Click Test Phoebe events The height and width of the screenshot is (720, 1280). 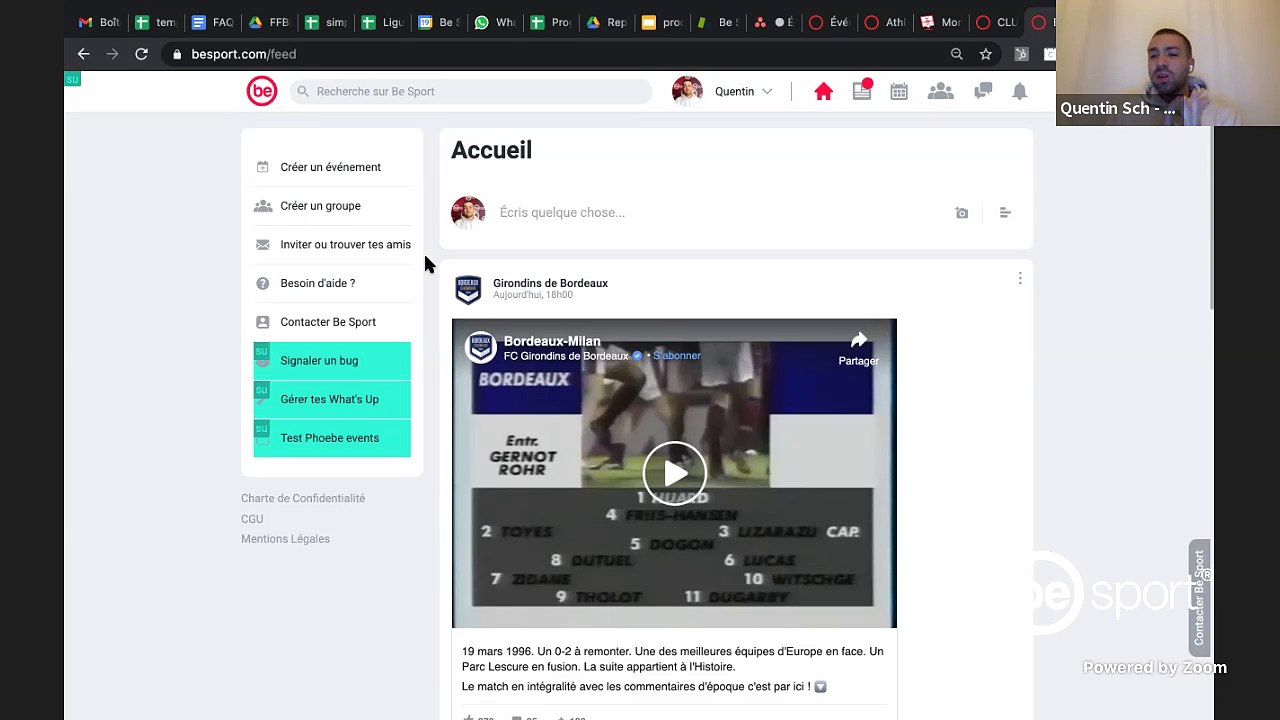pyautogui.click(x=332, y=438)
